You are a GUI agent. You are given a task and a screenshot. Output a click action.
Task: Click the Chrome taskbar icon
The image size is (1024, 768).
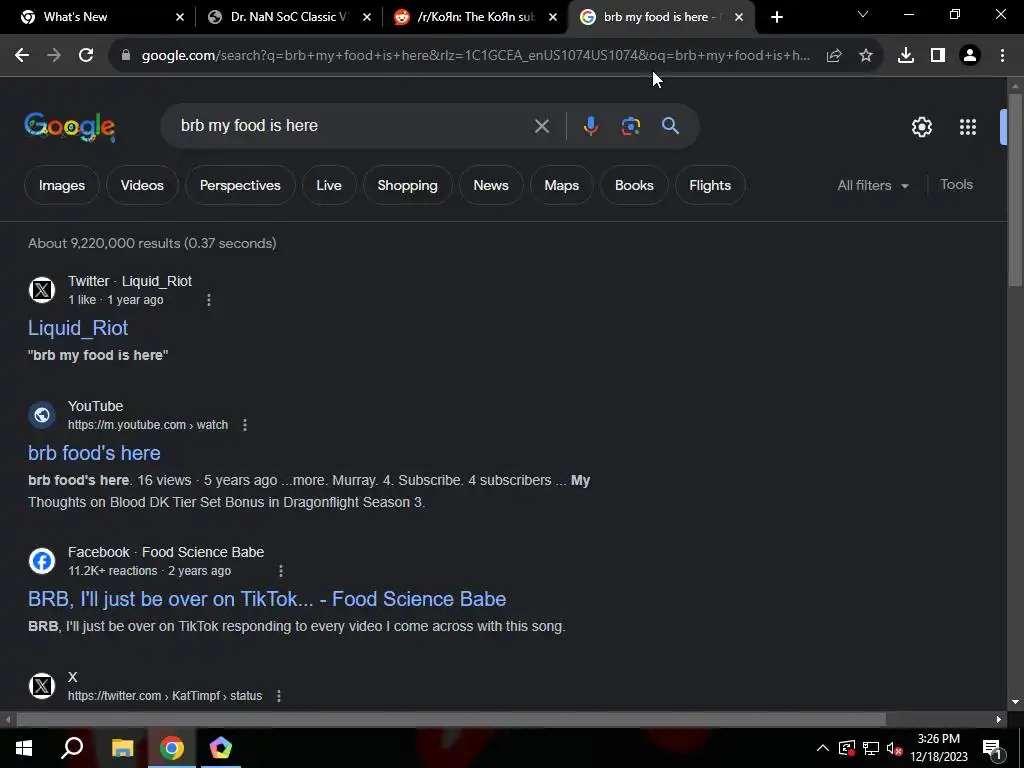click(171, 748)
